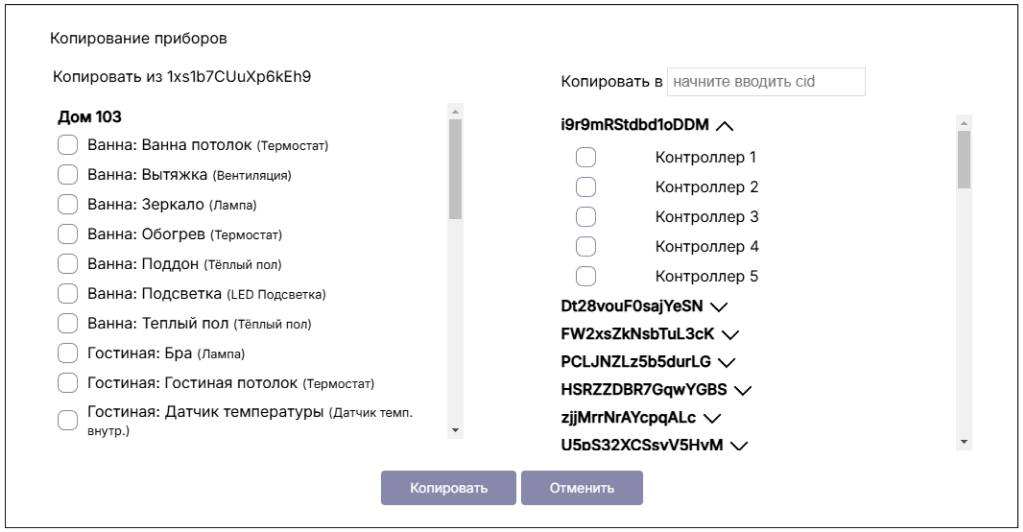Select the Ванна: Зеркало device checkbox

[x=68, y=205]
